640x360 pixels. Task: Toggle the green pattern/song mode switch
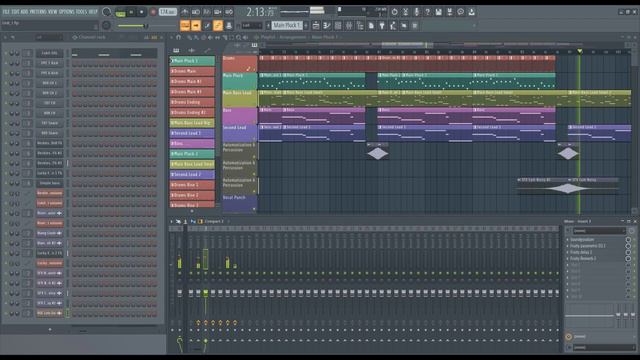pyautogui.click(x=120, y=12)
